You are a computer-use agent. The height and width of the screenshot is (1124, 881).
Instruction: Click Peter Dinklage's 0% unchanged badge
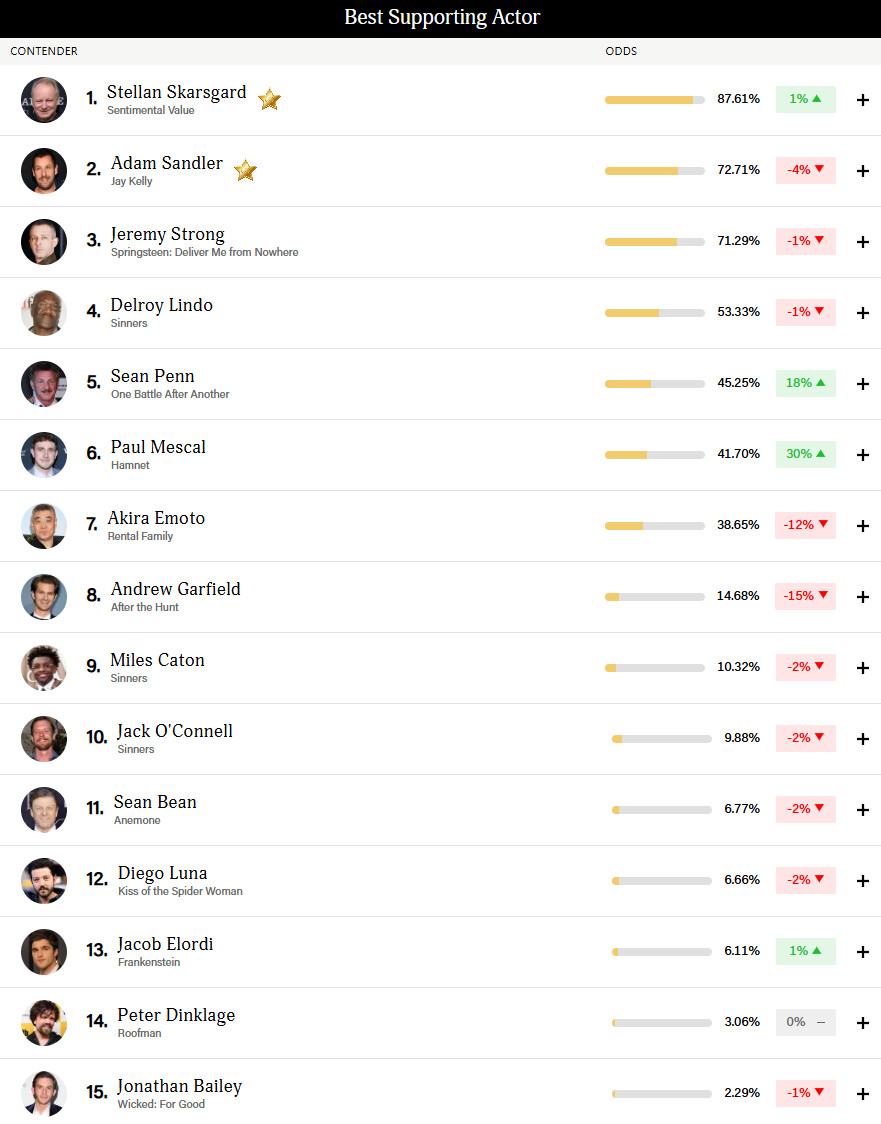coord(805,1022)
